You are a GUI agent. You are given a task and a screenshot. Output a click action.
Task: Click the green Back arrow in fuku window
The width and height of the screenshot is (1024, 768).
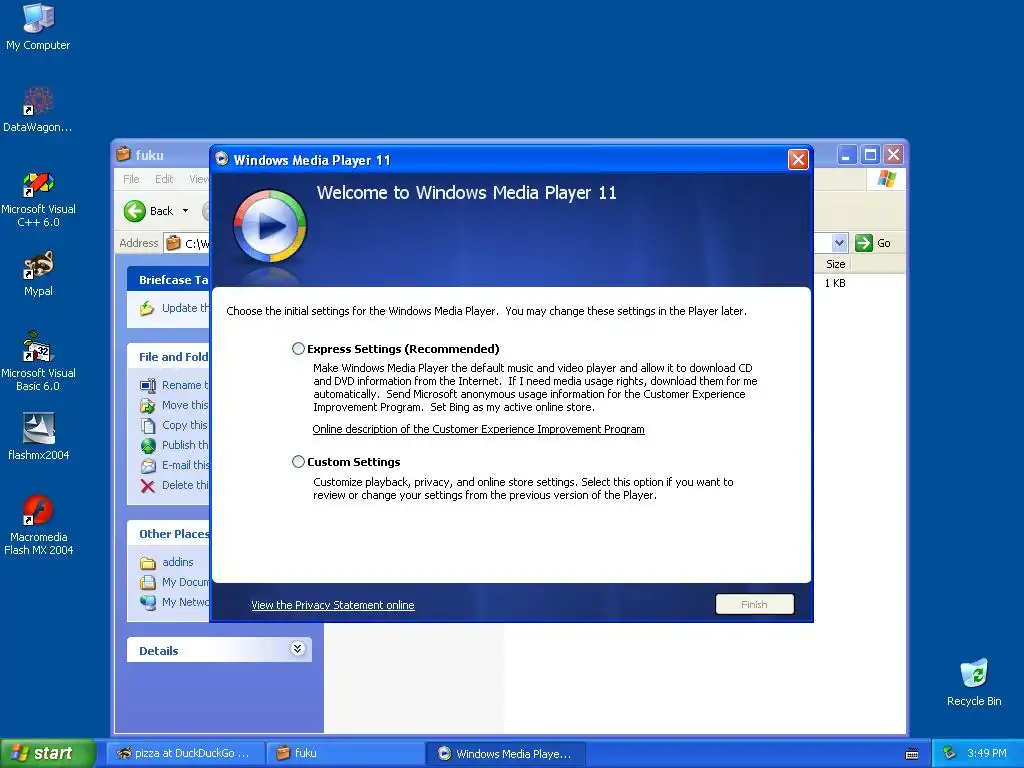[135, 211]
